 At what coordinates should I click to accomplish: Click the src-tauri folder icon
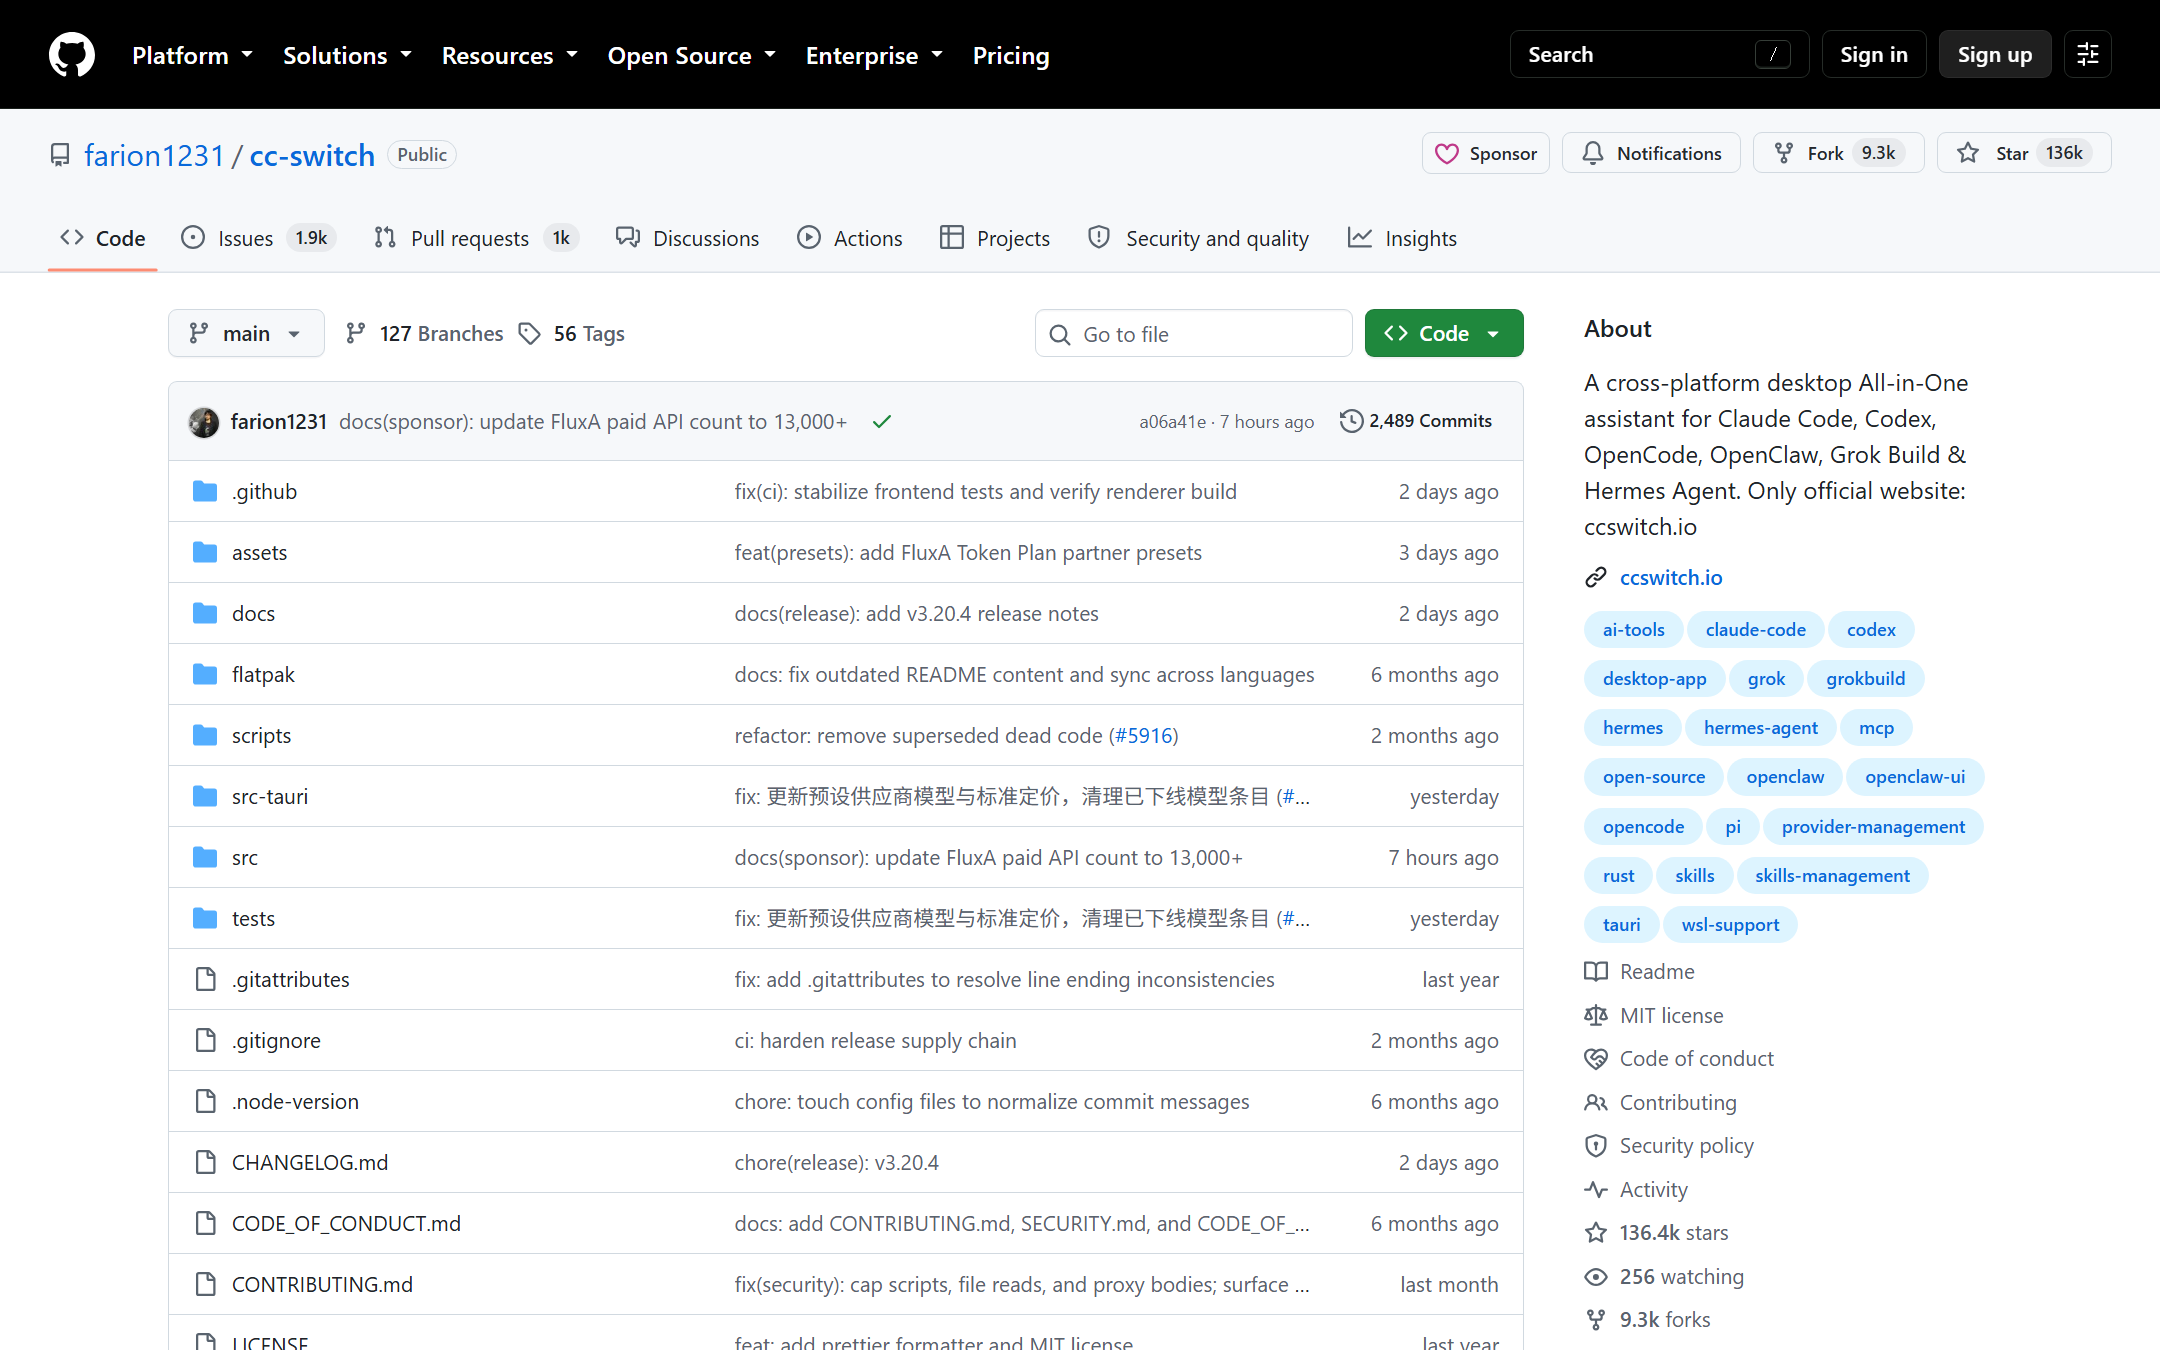(205, 796)
